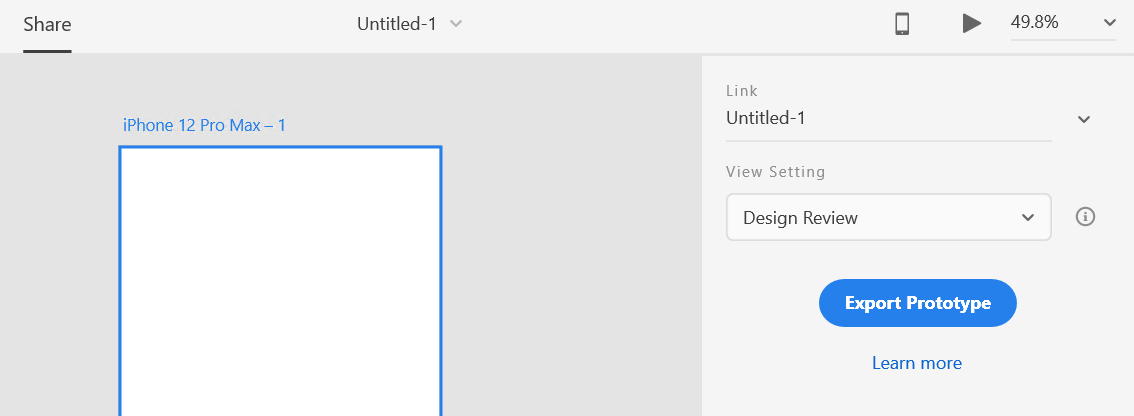
Task: Open the zoom level dropdown arrow
Action: (1109, 23)
